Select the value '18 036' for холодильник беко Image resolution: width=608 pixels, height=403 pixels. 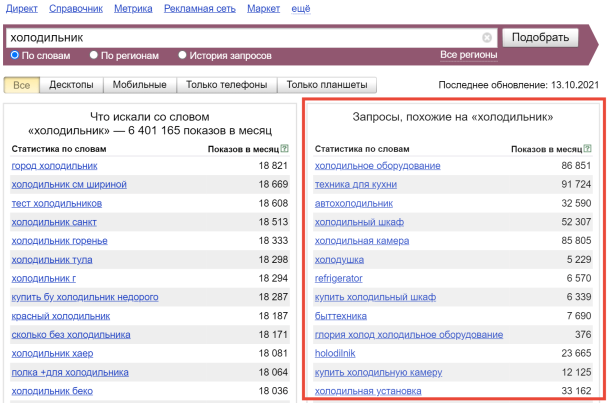tap(273, 391)
